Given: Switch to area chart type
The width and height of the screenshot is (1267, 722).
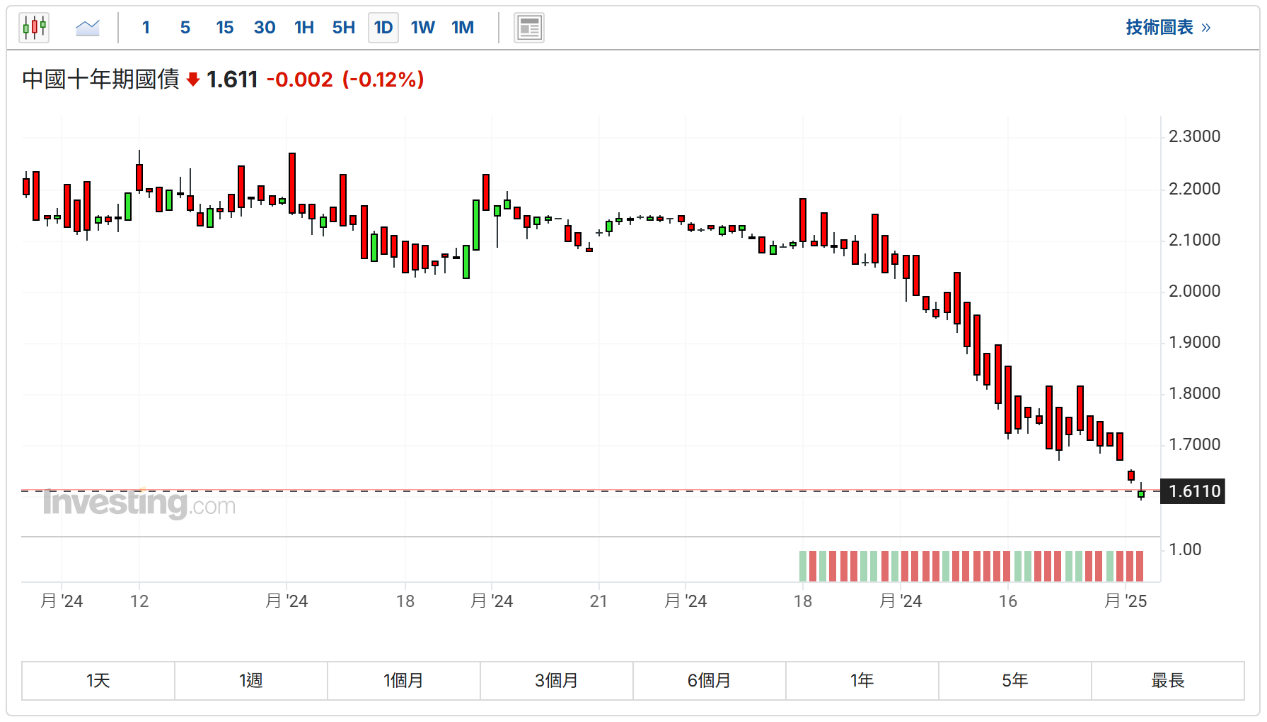Looking at the screenshot, I should coord(88,28).
